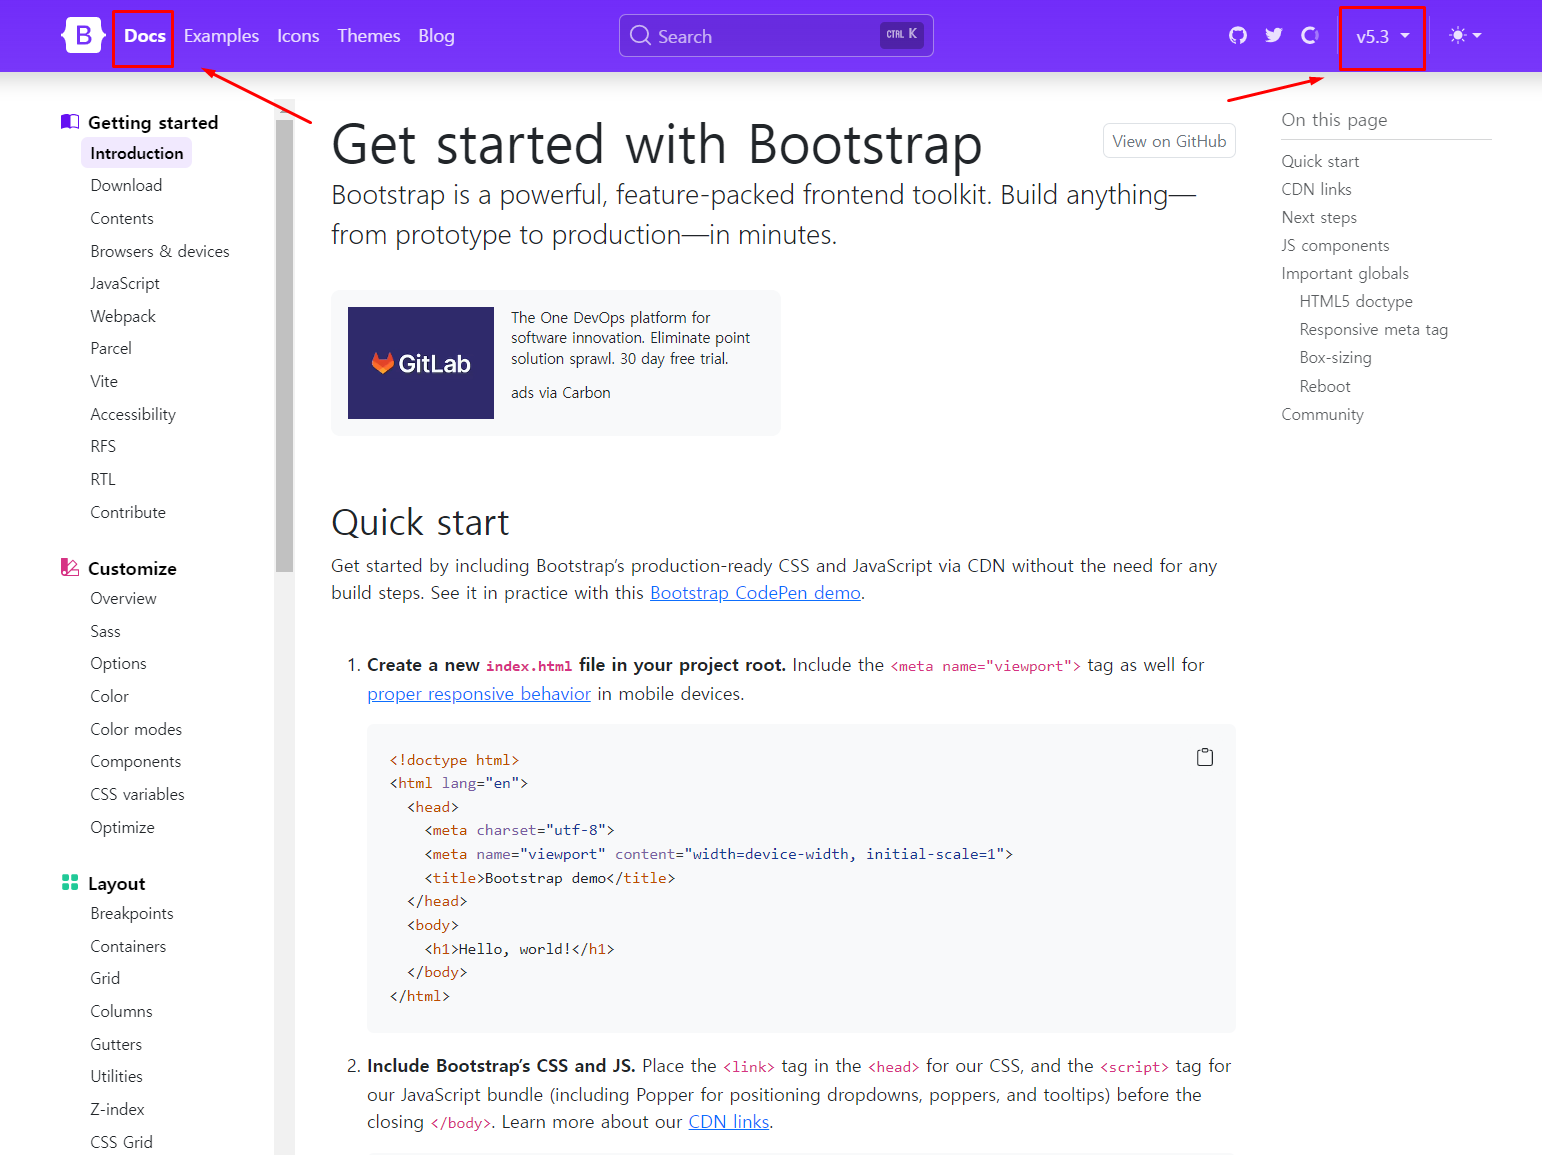Open the Docs nav item
Screen dimensions: 1542x1155
point(145,36)
